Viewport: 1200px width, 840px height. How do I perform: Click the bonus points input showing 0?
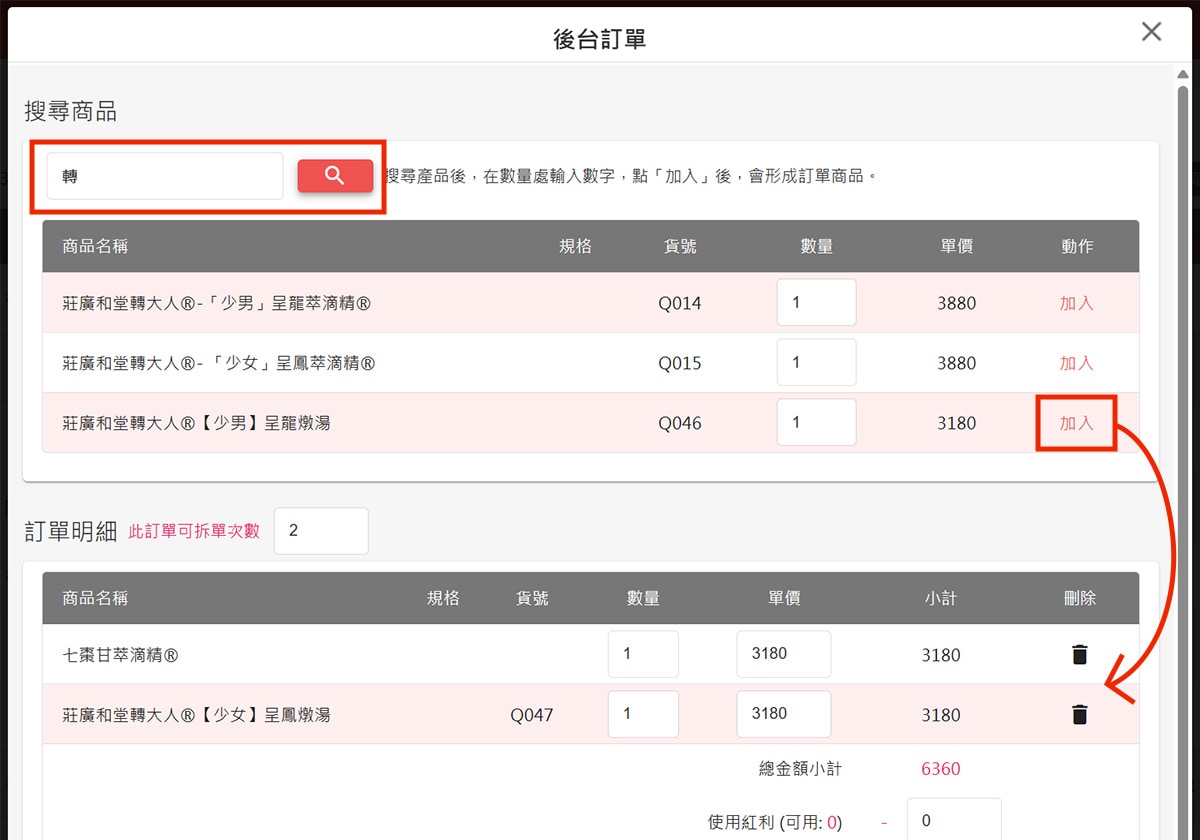(x=954, y=822)
